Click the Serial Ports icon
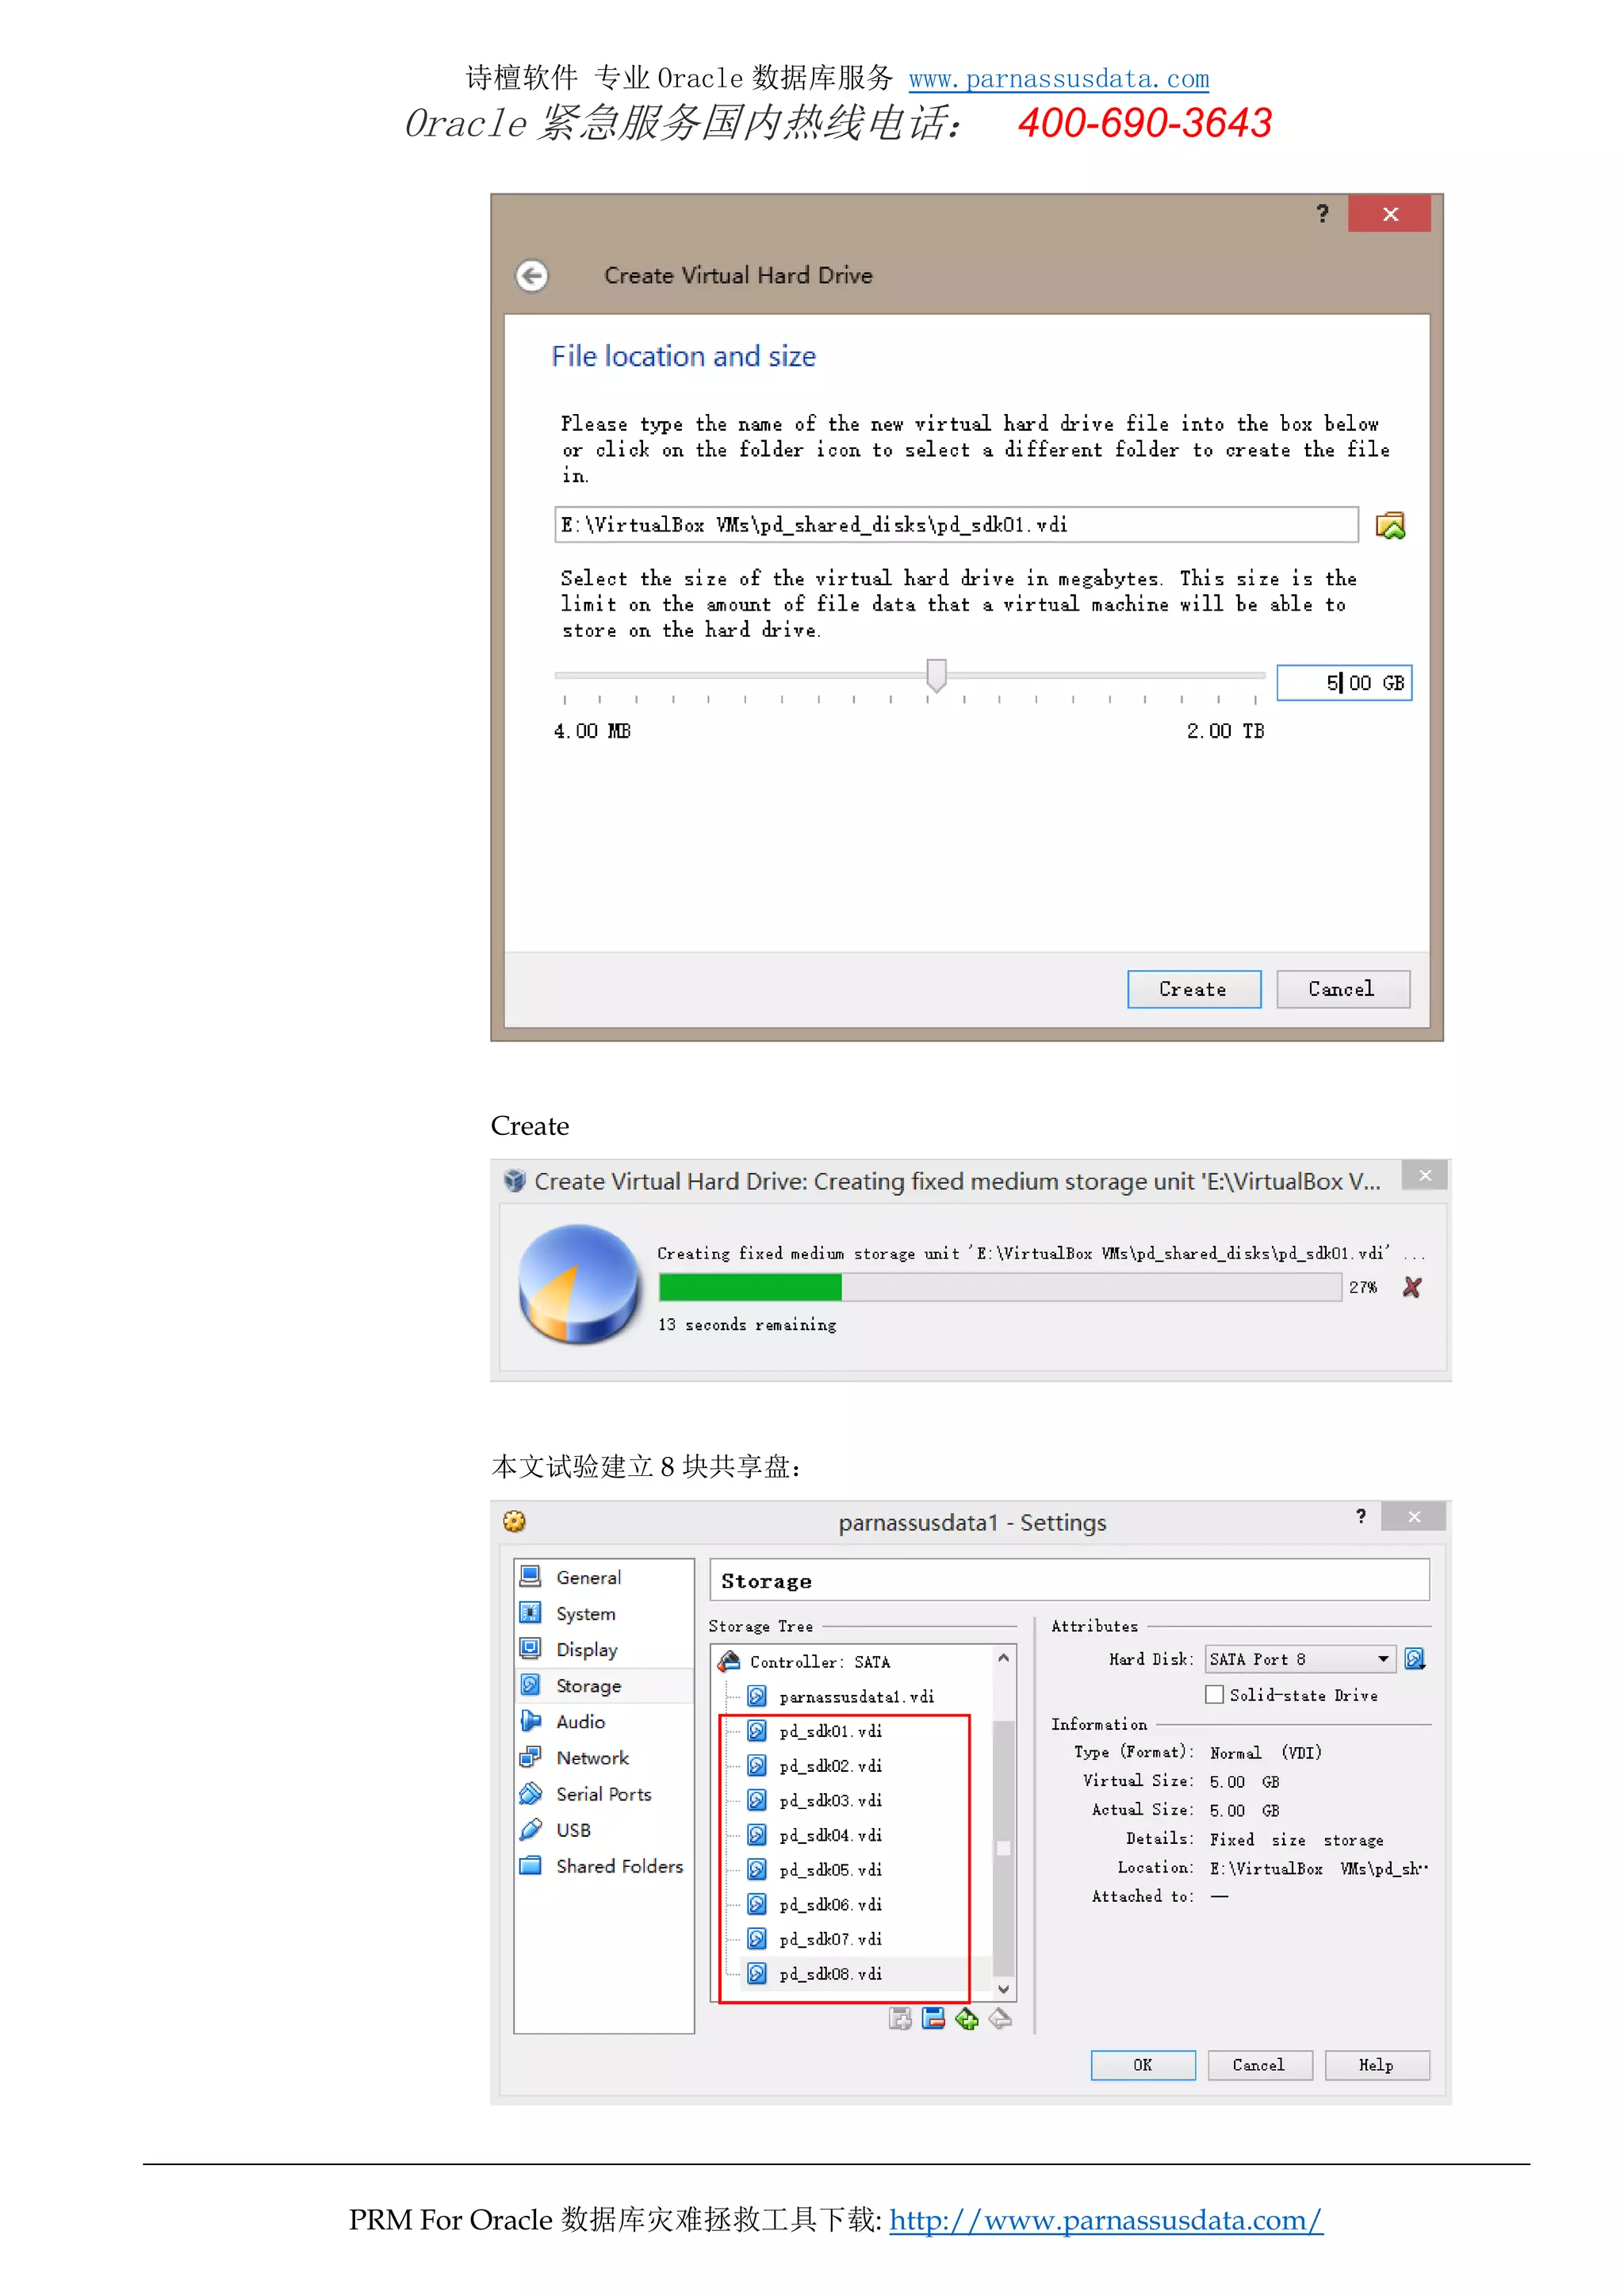 (x=531, y=1793)
